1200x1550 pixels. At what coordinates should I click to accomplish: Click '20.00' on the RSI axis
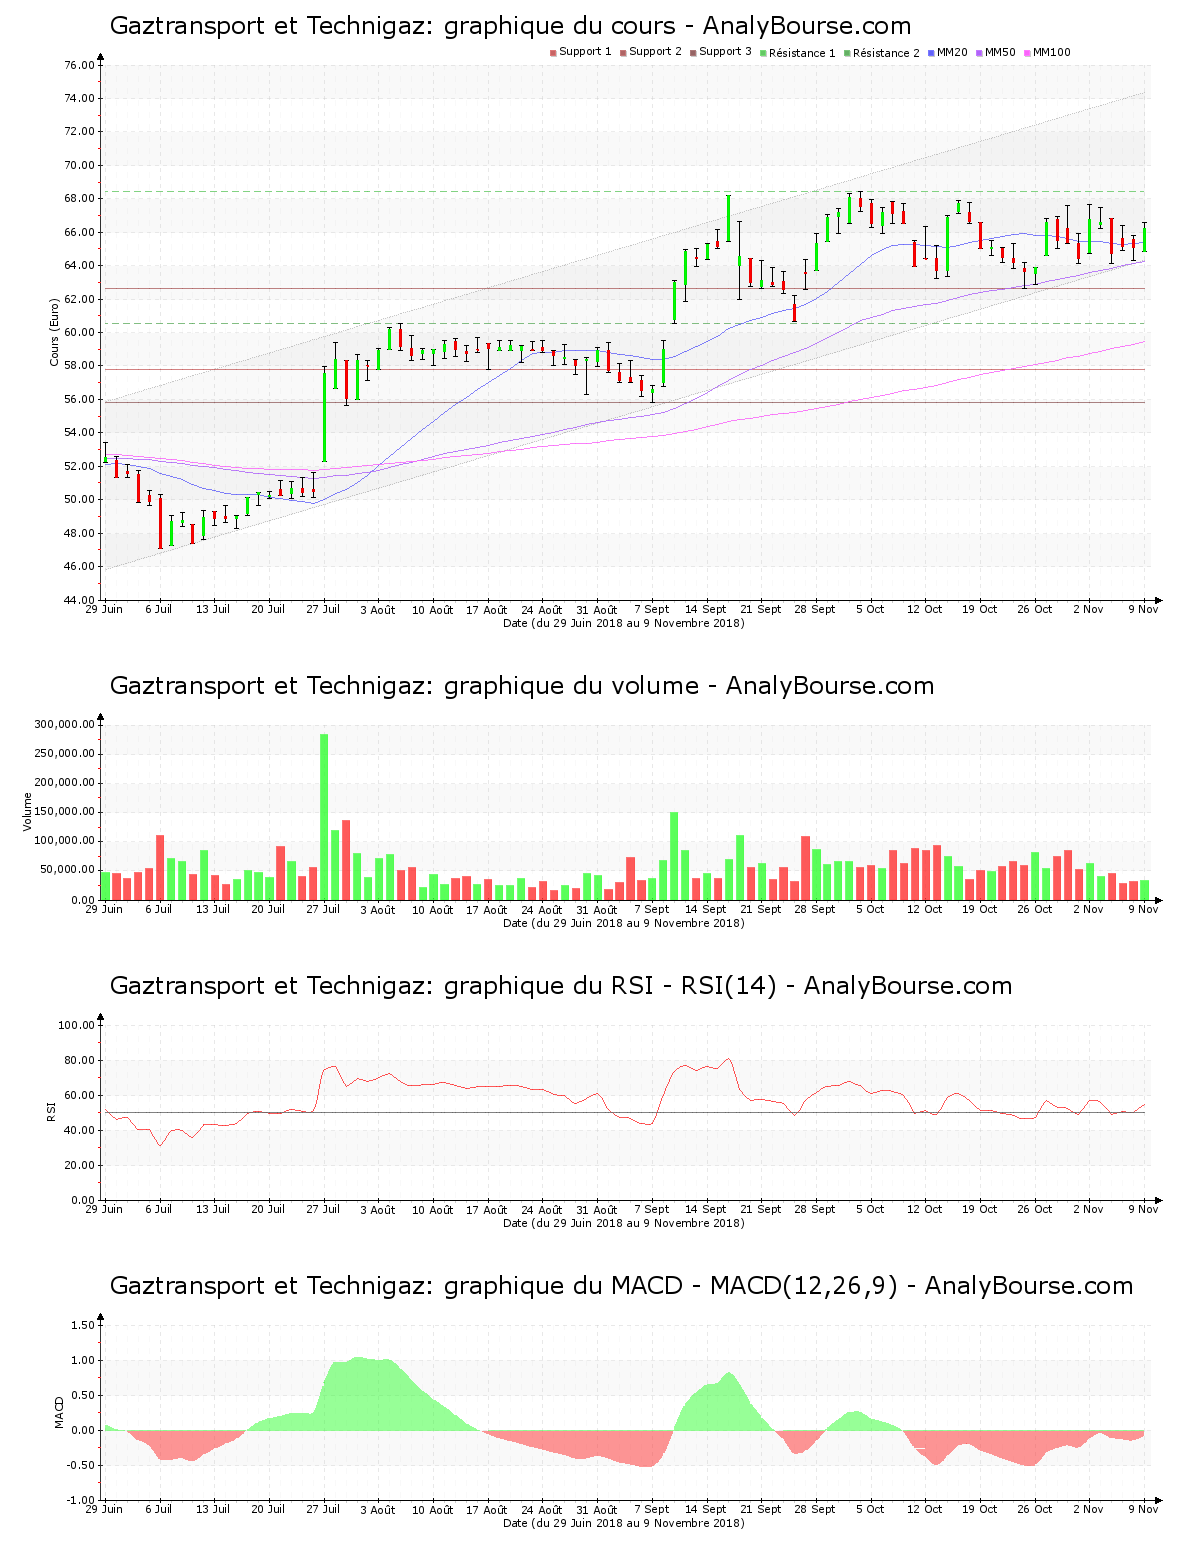tap(80, 1165)
